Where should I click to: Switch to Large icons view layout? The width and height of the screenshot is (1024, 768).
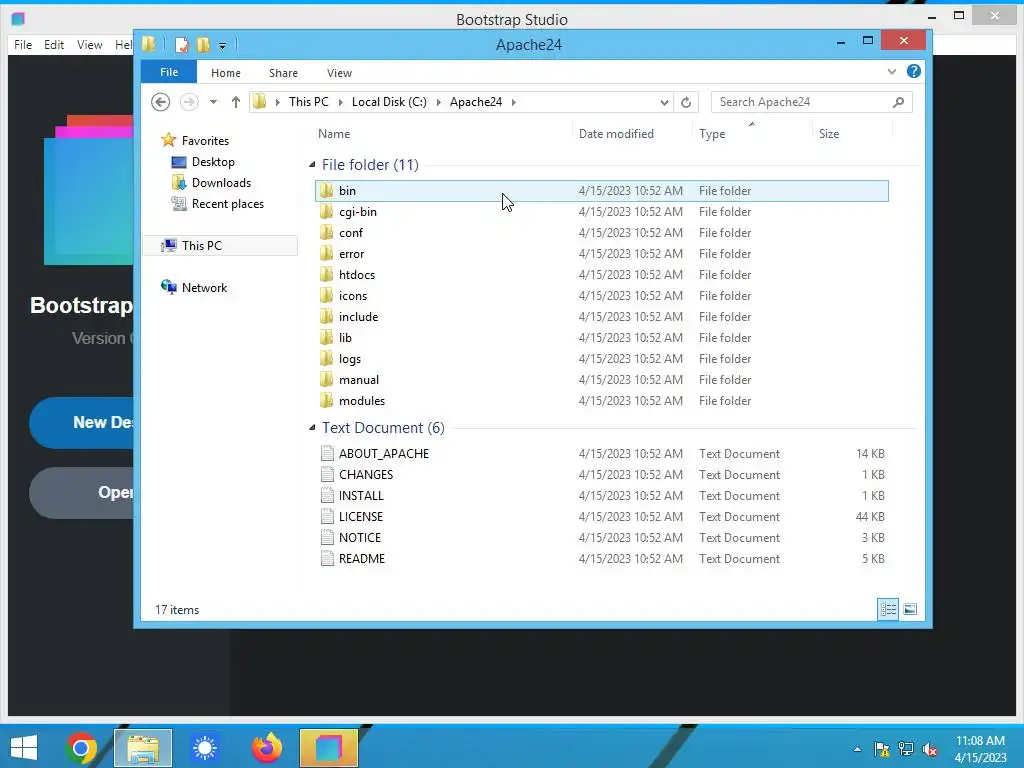(910, 609)
